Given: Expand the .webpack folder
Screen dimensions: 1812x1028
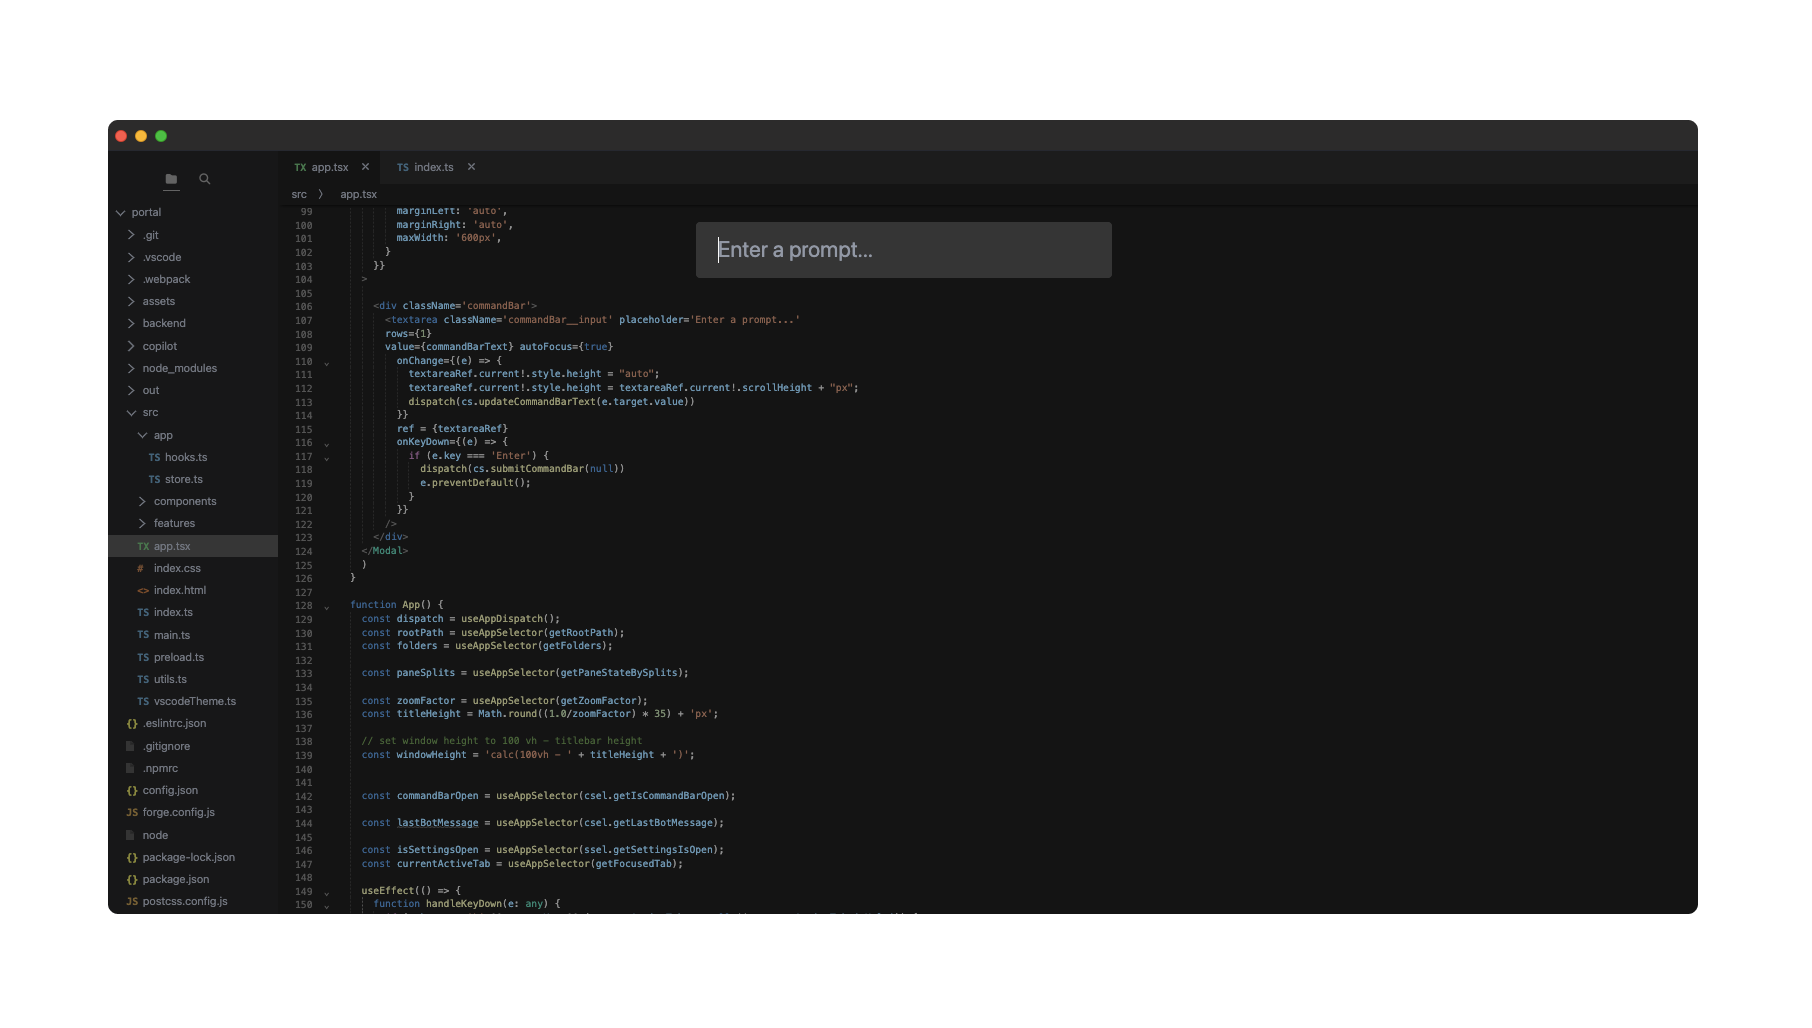Looking at the screenshot, I should pos(131,279).
